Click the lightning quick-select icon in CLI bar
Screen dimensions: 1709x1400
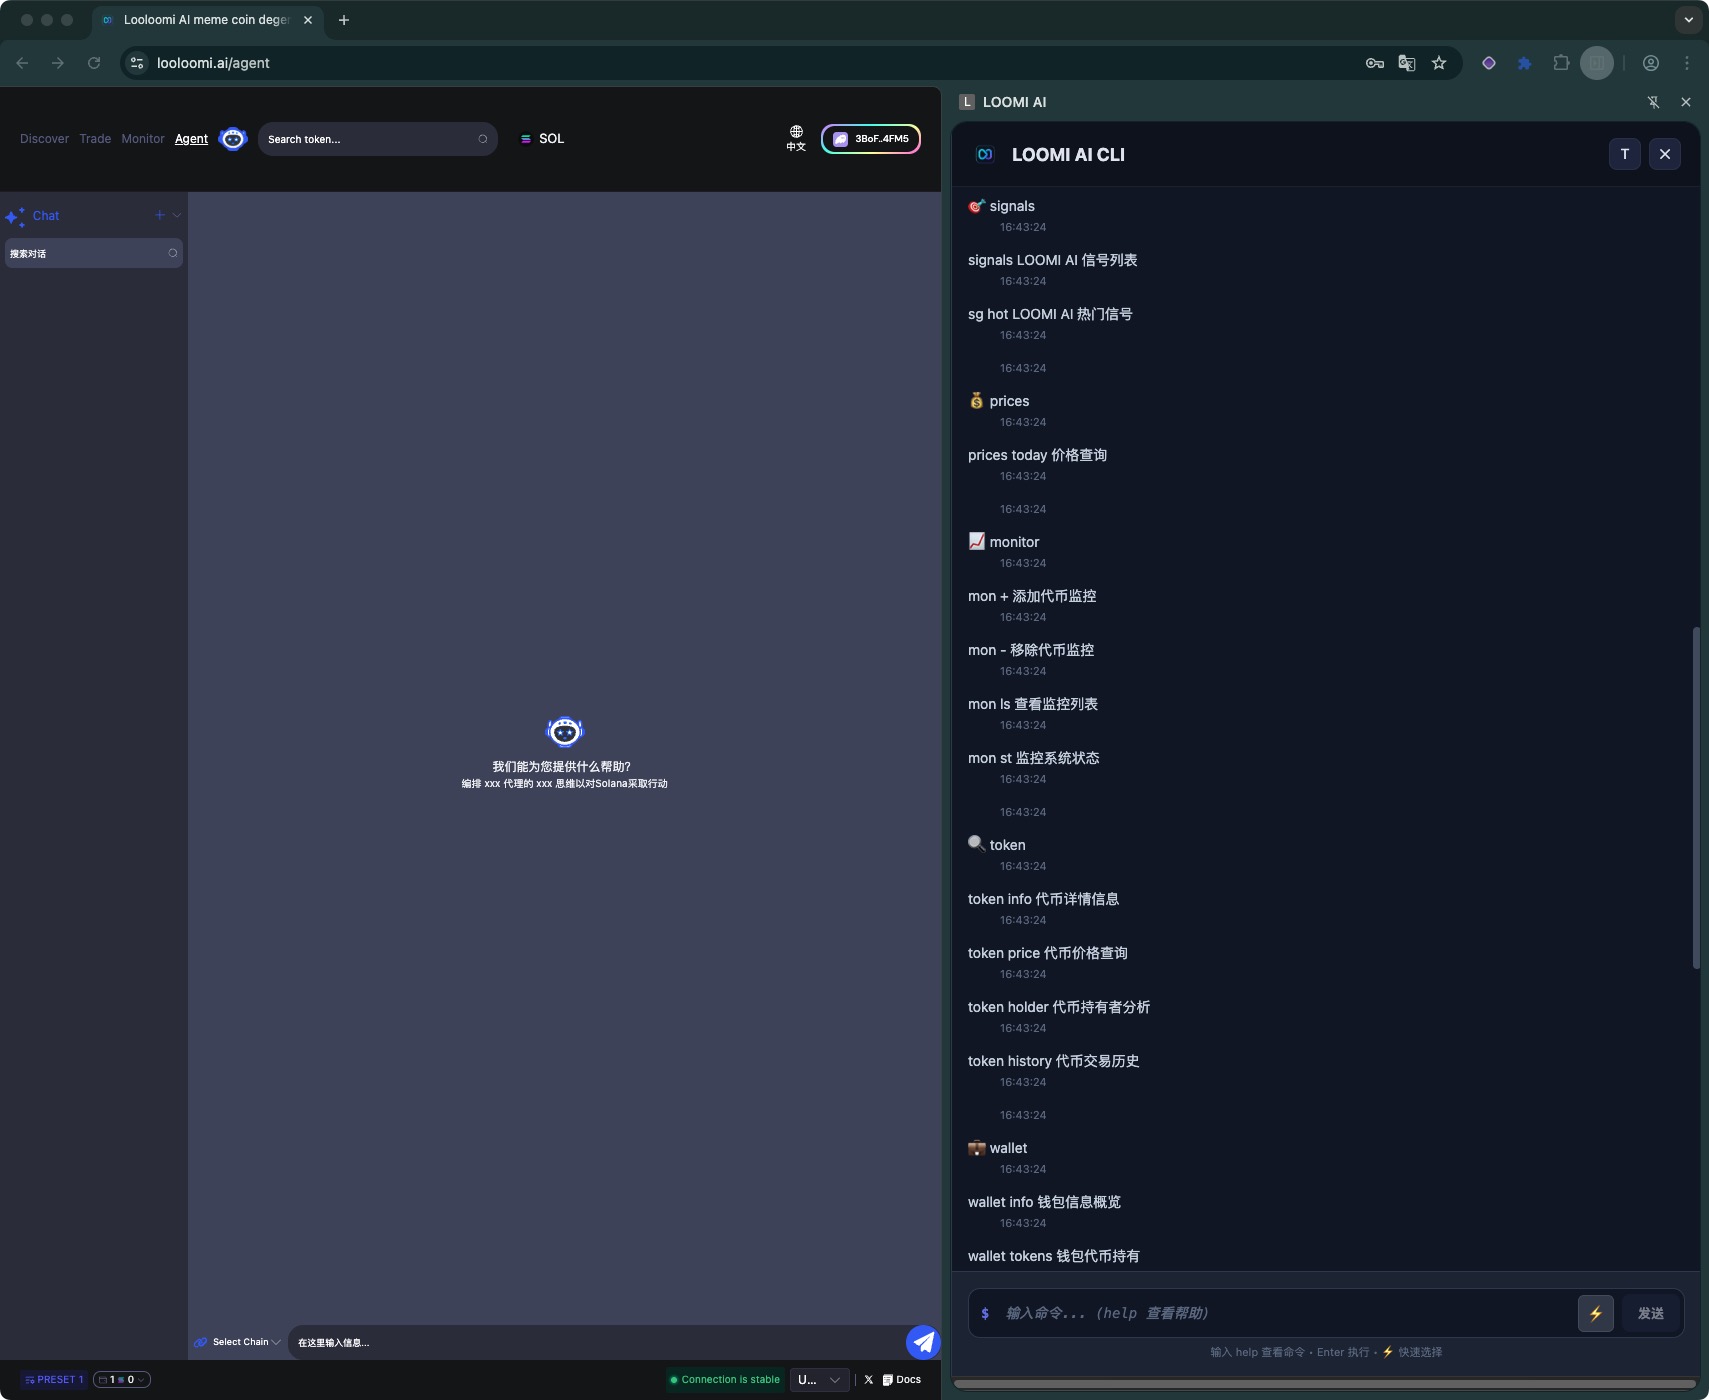pyautogui.click(x=1594, y=1313)
